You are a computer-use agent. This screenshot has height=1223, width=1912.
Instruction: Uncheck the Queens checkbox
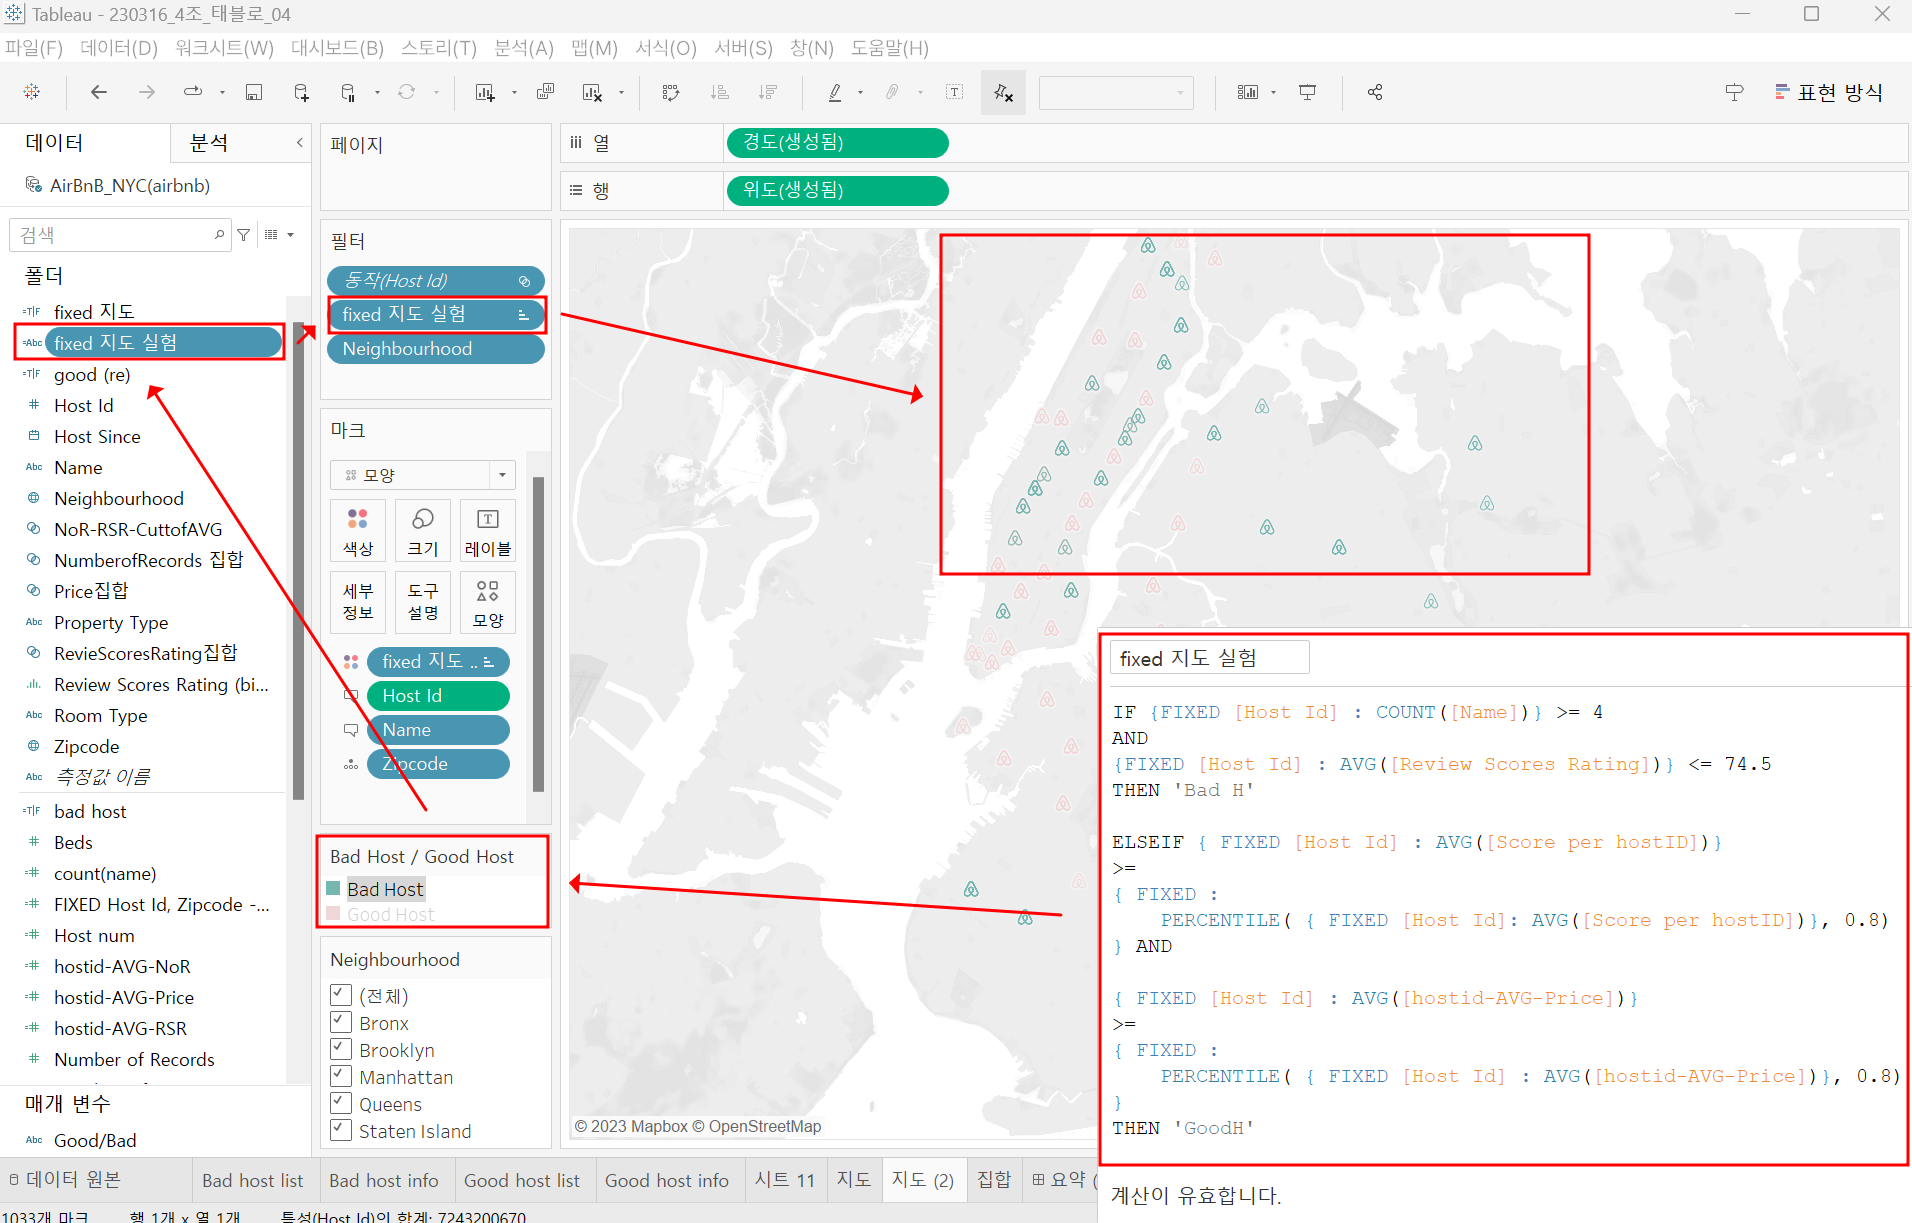point(341,1103)
